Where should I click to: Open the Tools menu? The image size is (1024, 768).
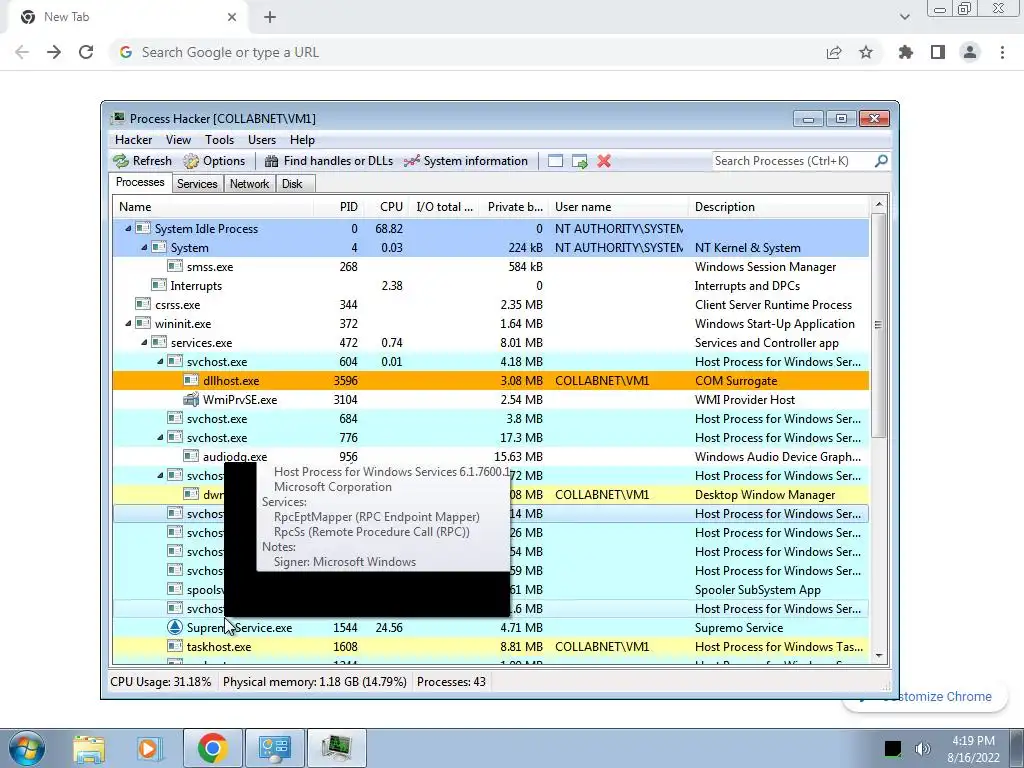[x=219, y=140]
